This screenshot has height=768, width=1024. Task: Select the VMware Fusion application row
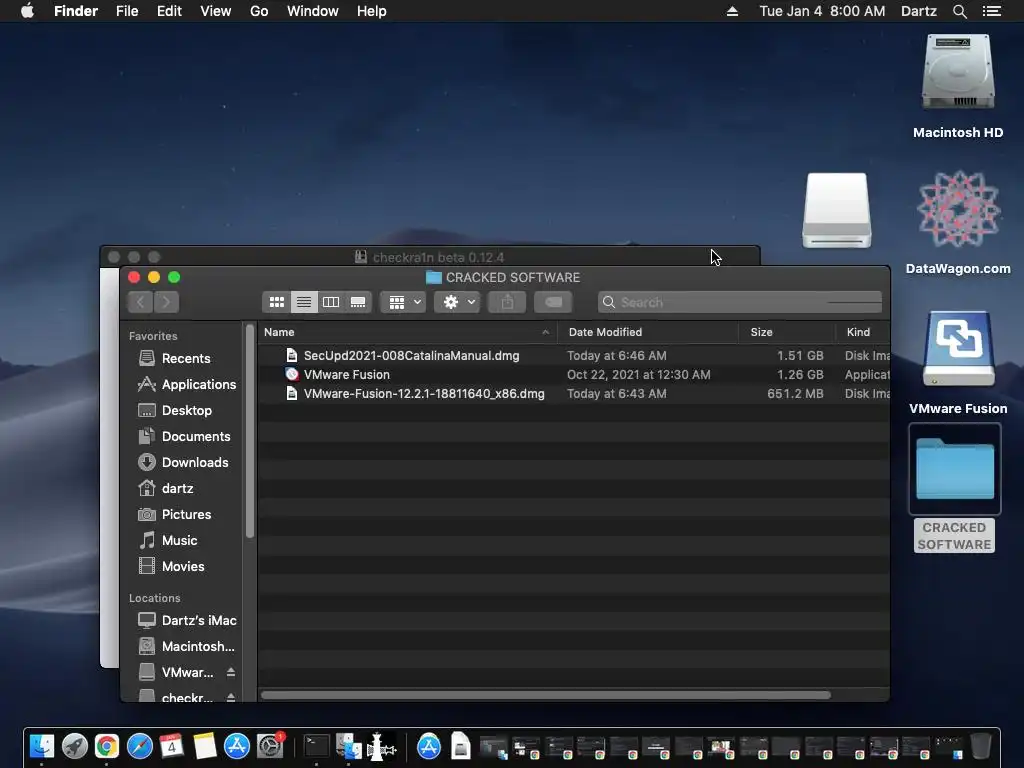pos(573,374)
